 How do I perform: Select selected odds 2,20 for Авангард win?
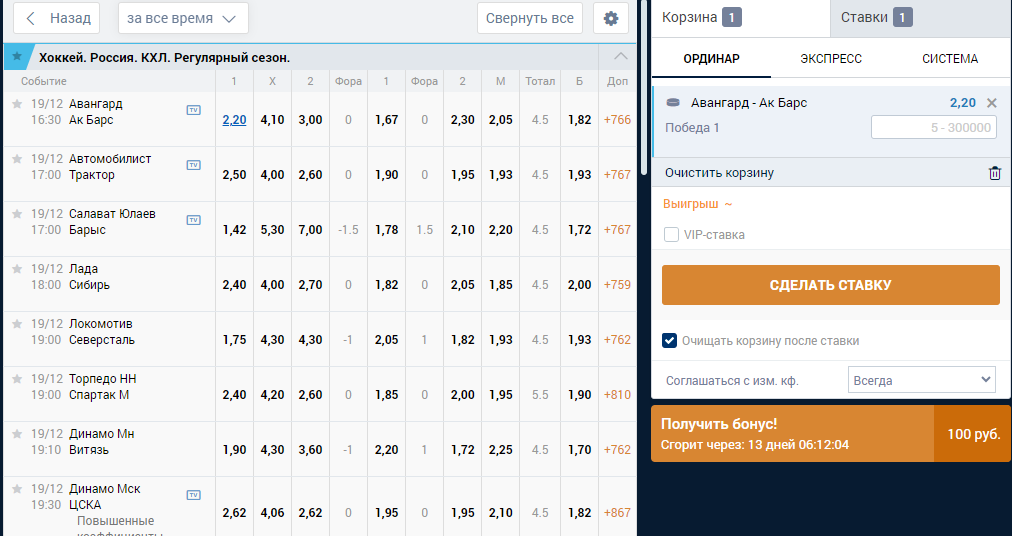point(234,119)
